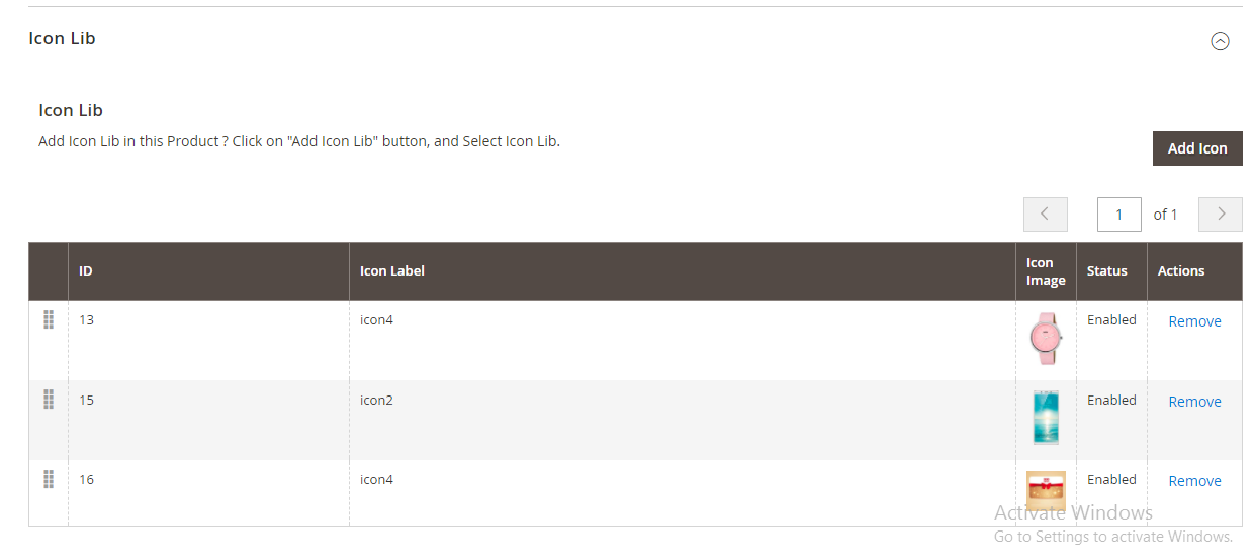Grab drag handle for row ID 13
The image size is (1254, 548).
click(48, 320)
